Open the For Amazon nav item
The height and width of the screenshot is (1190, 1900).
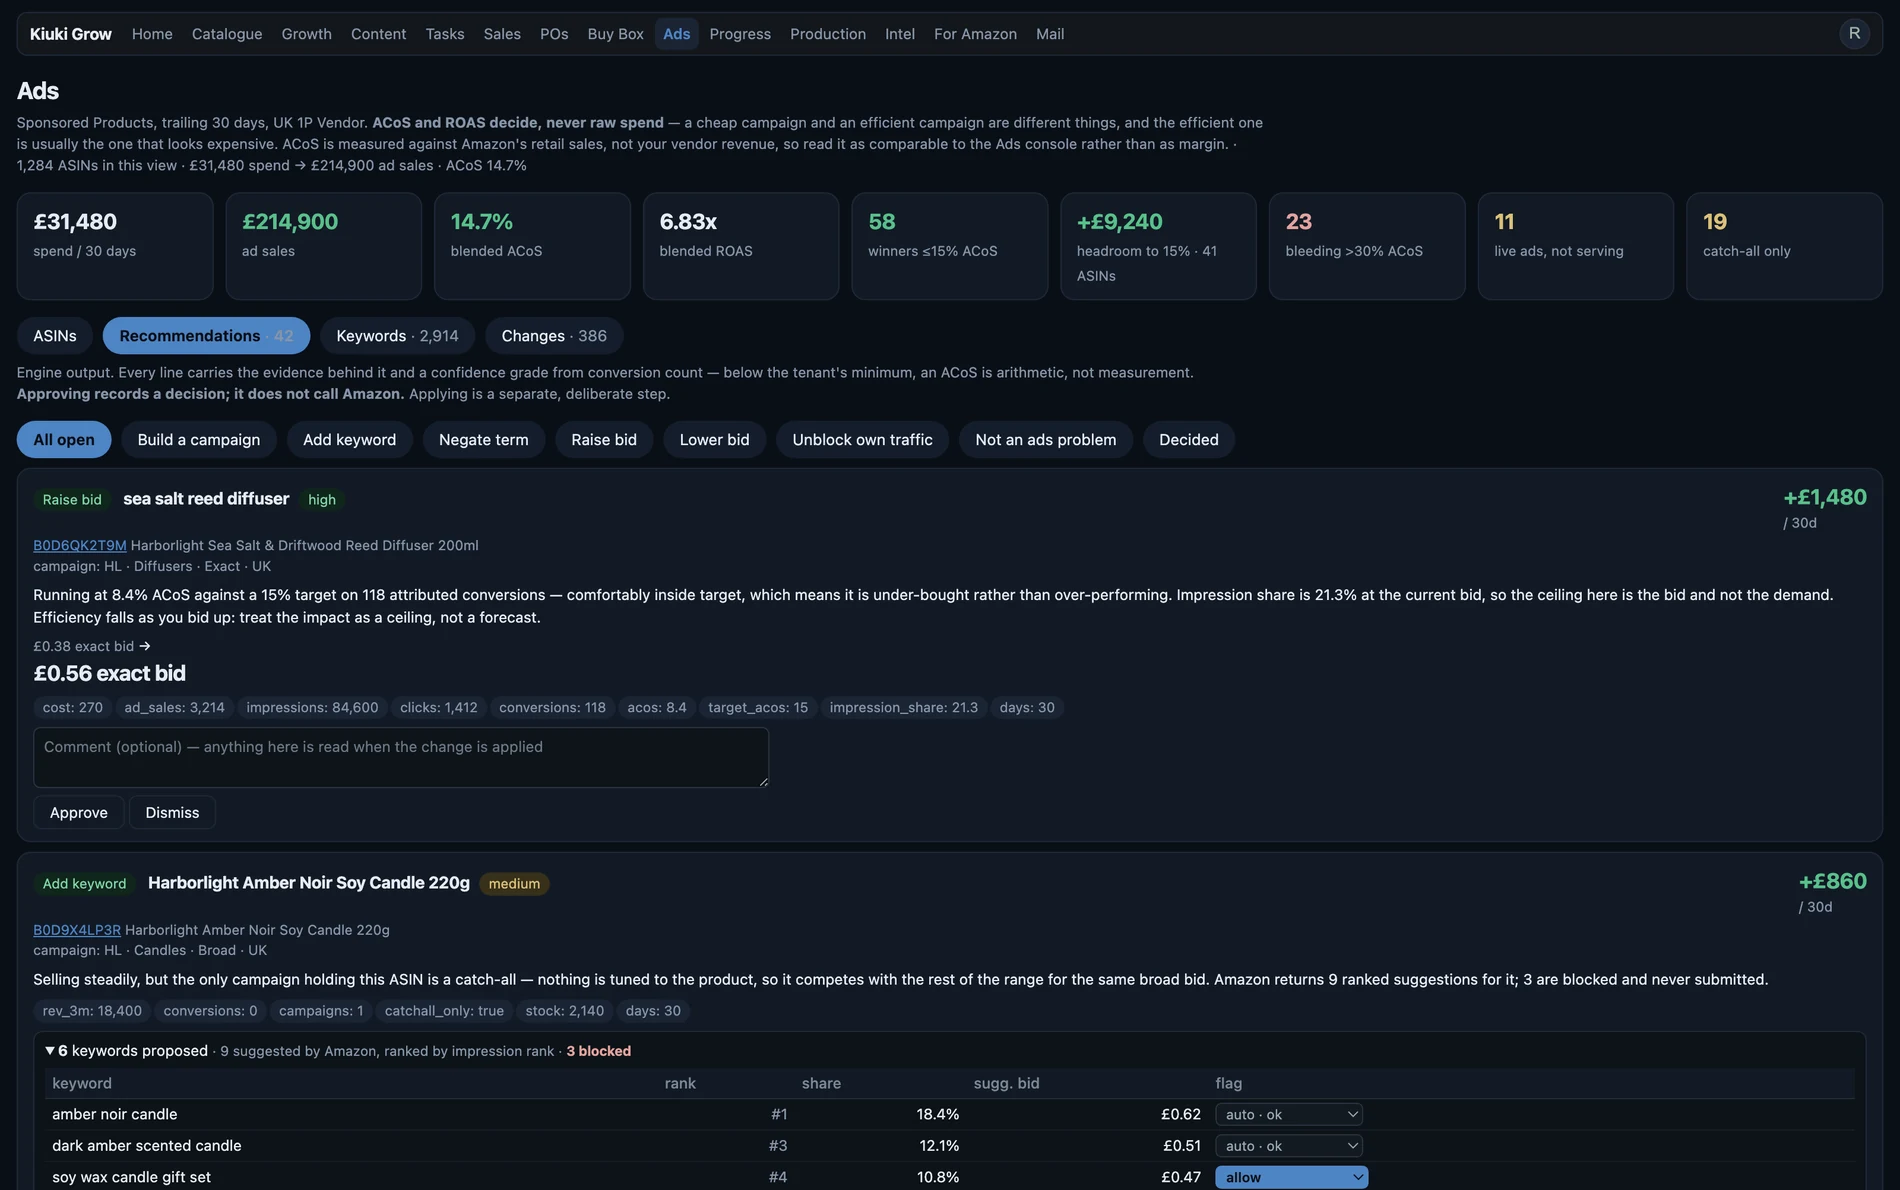[x=975, y=33]
